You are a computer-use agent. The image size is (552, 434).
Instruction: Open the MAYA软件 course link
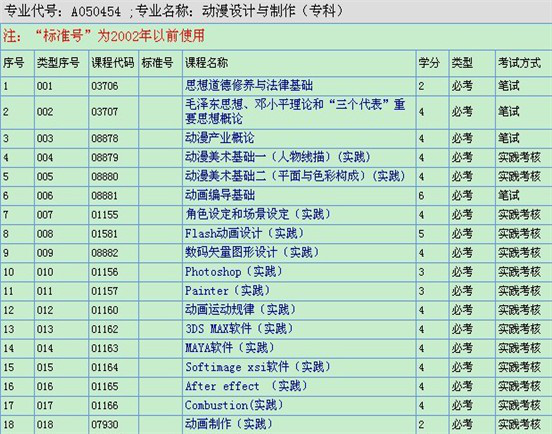[230, 348]
